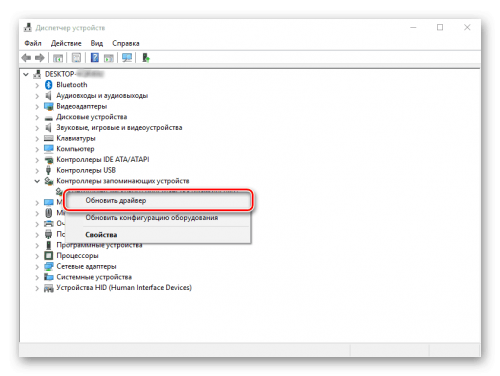Collapse the DESKTOP root node

[26, 74]
